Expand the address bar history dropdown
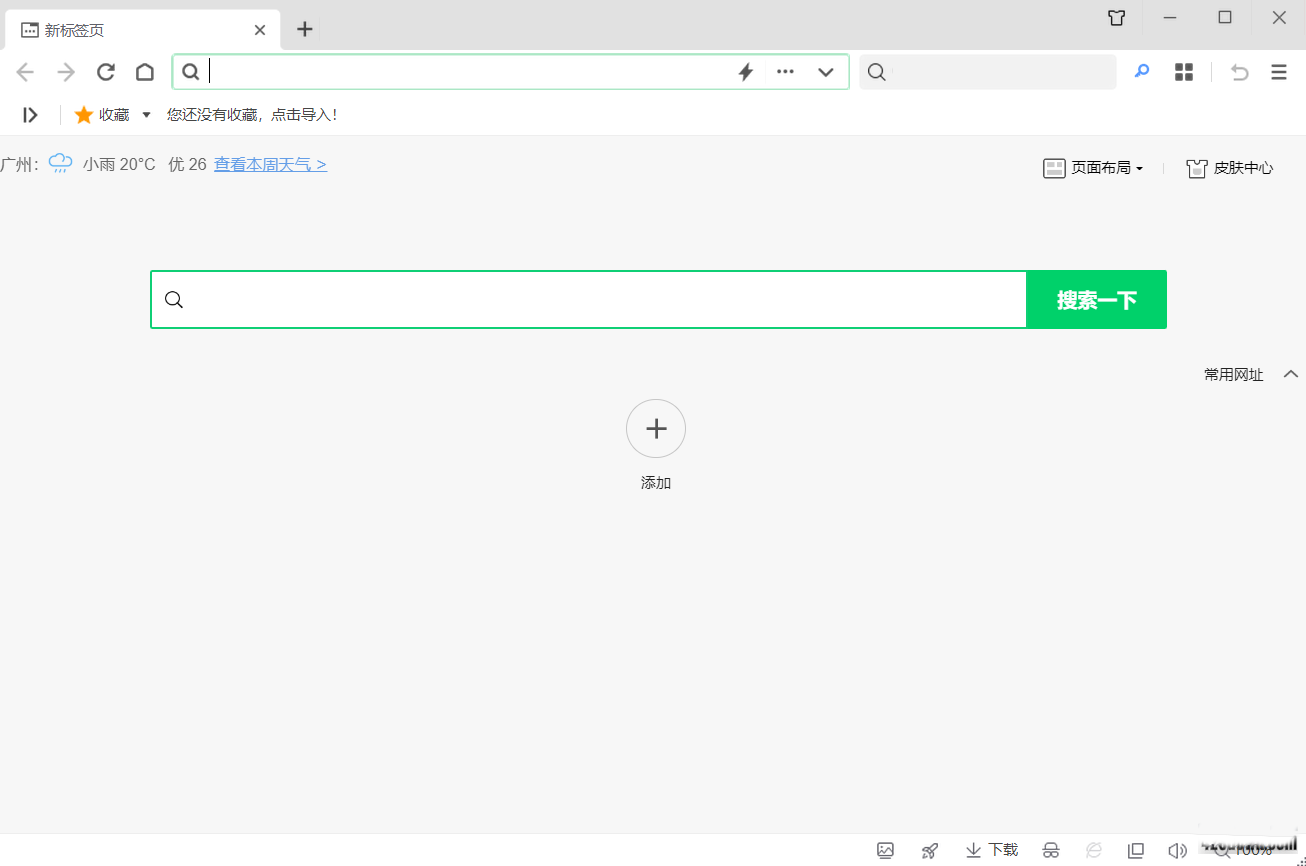Image resolution: width=1306 pixels, height=866 pixels. point(826,72)
